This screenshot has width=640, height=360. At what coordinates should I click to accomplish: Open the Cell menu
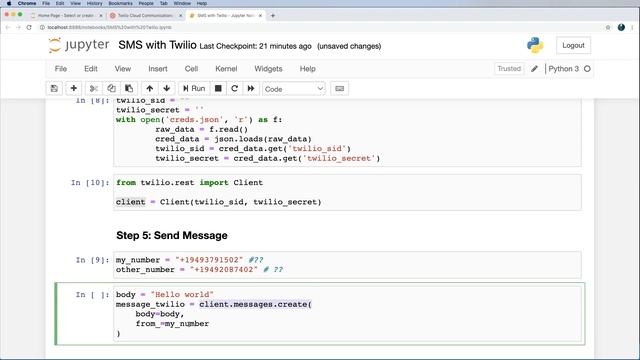click(x=191, y=69)
